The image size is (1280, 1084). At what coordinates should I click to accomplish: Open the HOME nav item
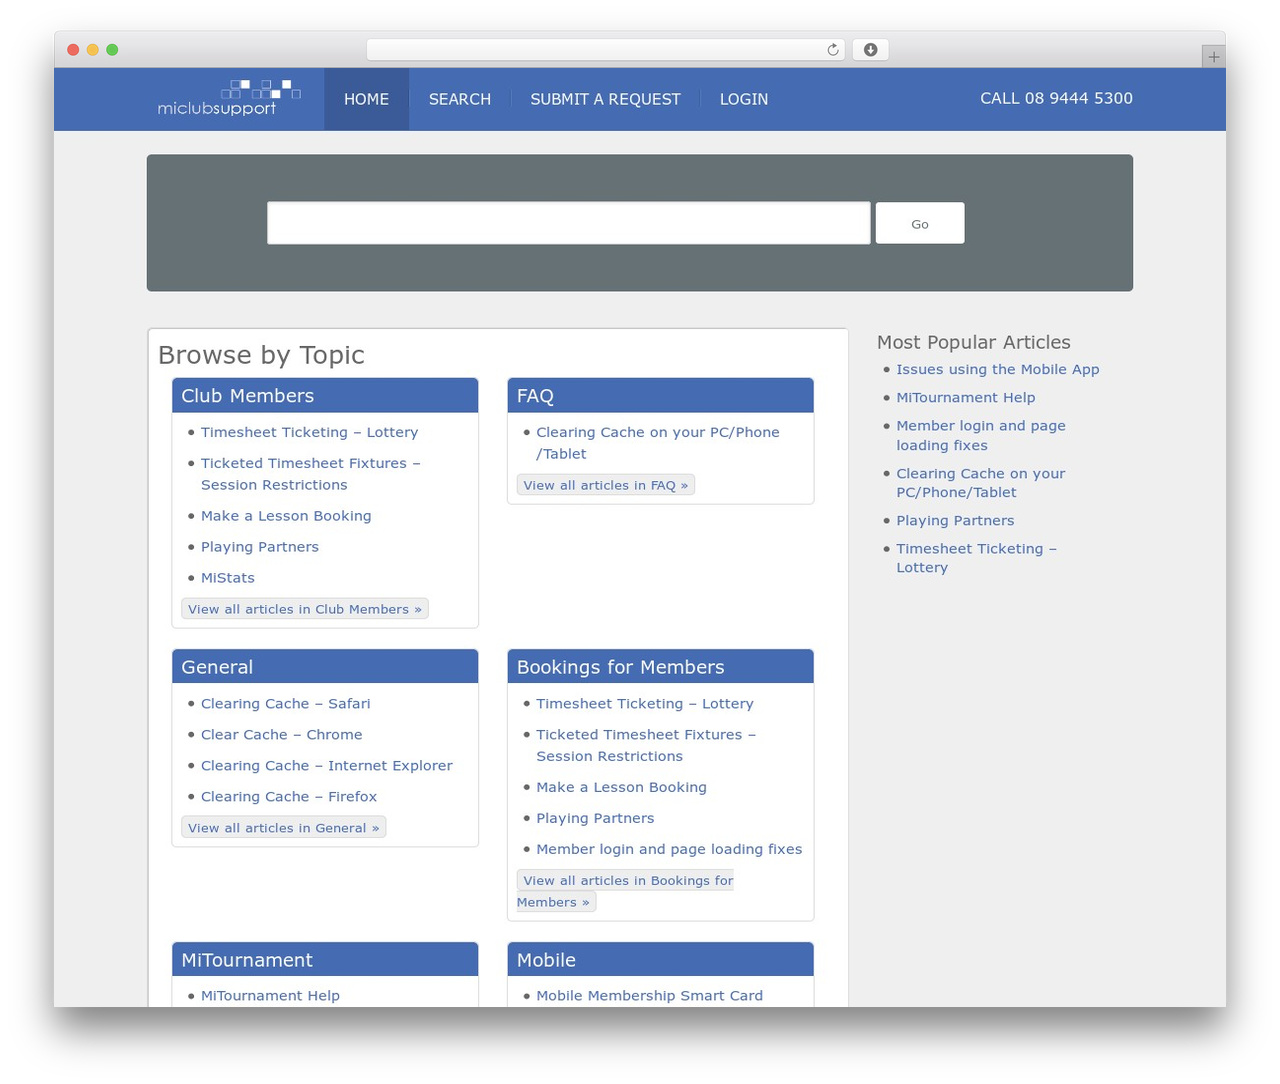click(366, 99)
